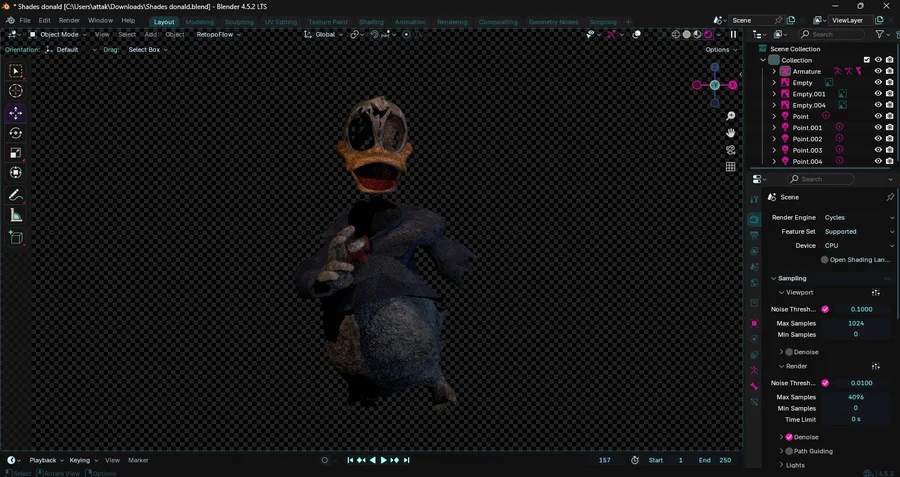The height and width of the screenshot is (477, 900).
Task: Open Render sampling presets icon
Action: [875, 366]
